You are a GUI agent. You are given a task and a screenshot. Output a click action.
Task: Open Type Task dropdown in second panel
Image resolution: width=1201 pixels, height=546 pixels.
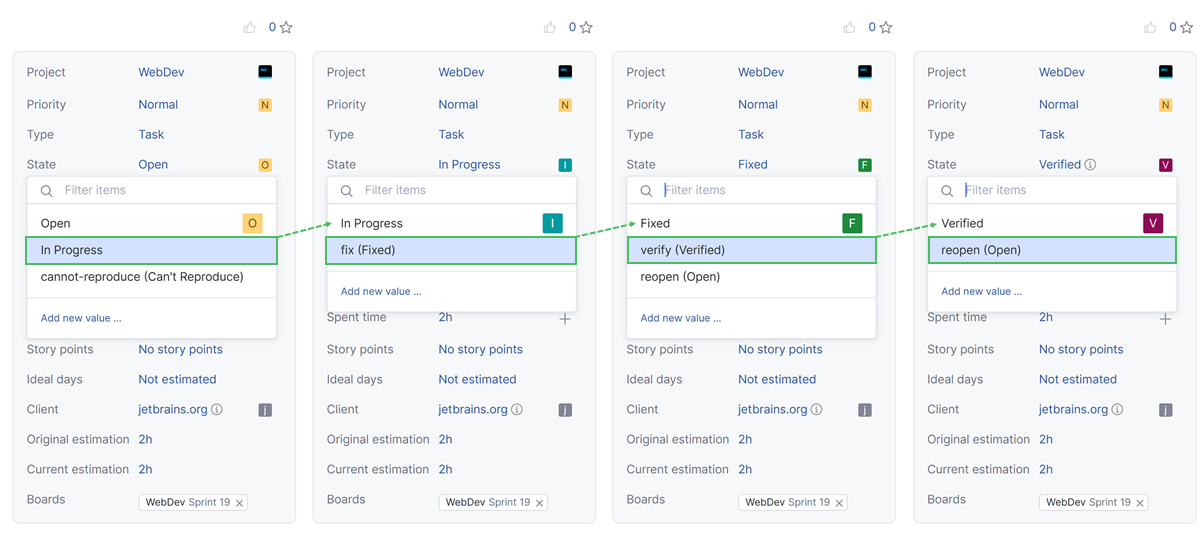(x=451, y=135)
